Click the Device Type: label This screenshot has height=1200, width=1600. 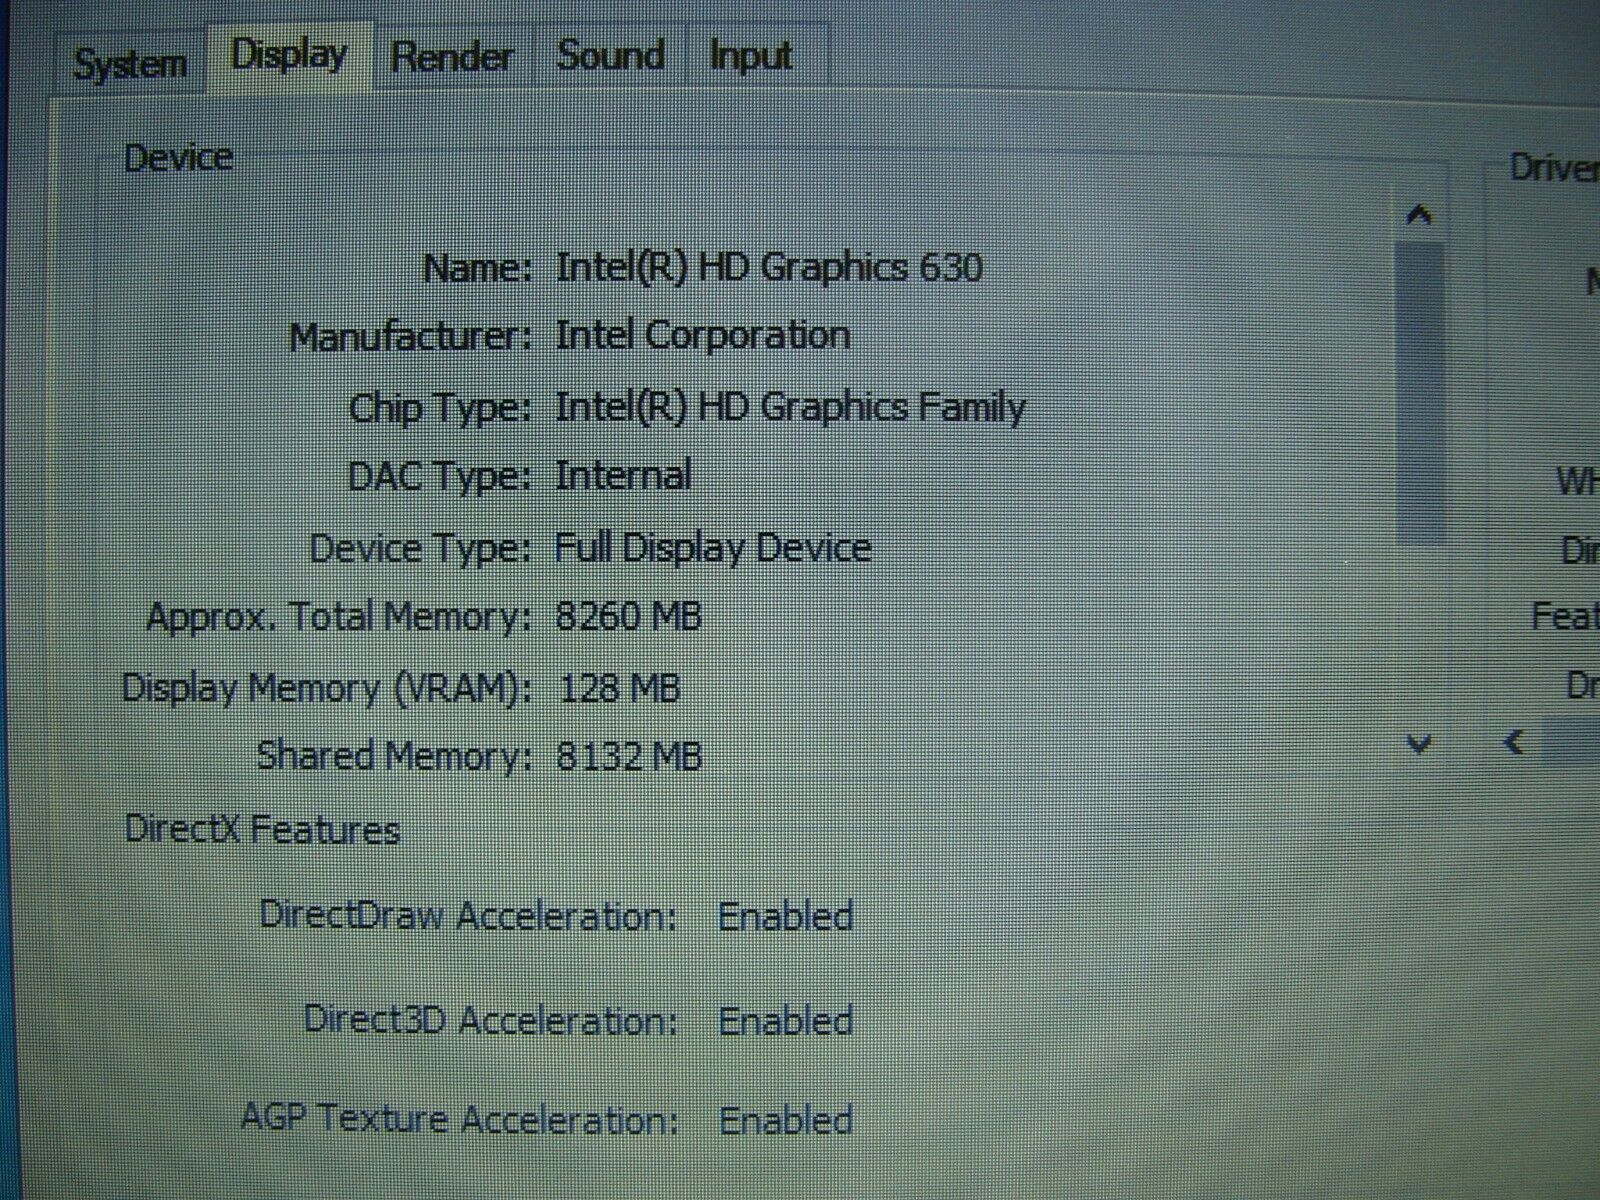pyautogui.click(x=420, y=549)
